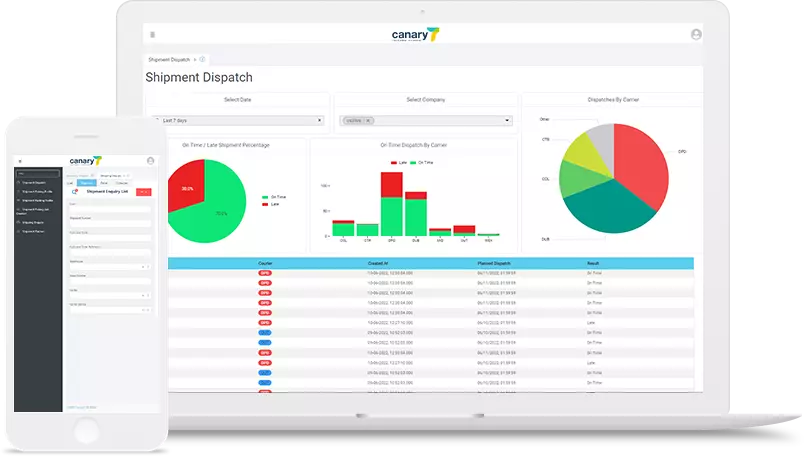804x456 pixels.
Task: Click the red button on phone enquiry list
Action: click(x=144, y=192)
